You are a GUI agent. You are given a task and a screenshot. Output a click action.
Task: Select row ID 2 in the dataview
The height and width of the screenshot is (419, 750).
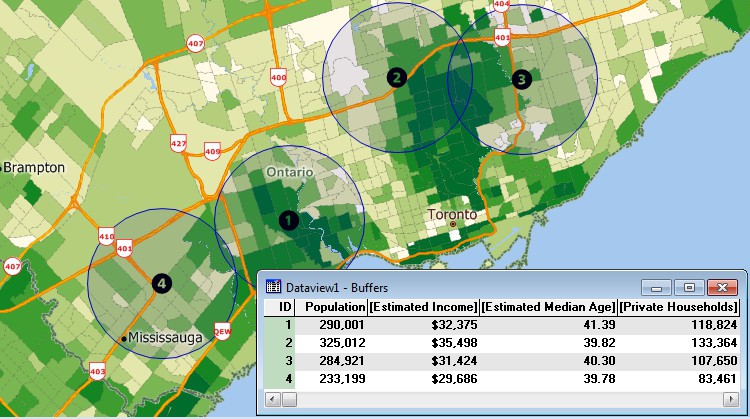(x=285, y=343)
